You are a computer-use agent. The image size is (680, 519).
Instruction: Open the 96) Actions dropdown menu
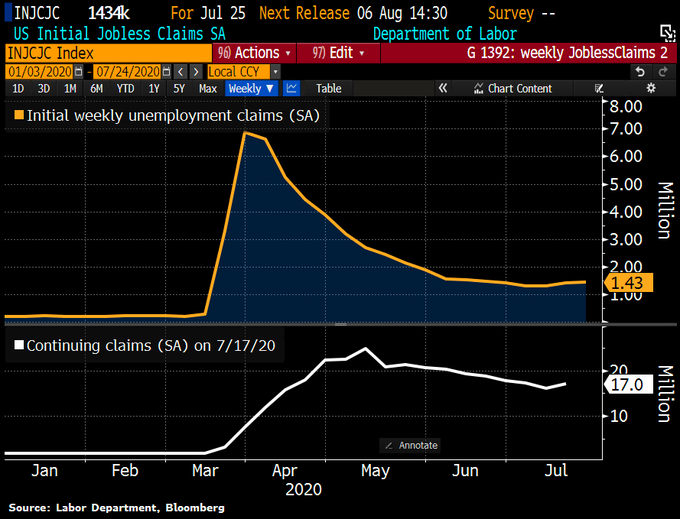click(254, 53)
